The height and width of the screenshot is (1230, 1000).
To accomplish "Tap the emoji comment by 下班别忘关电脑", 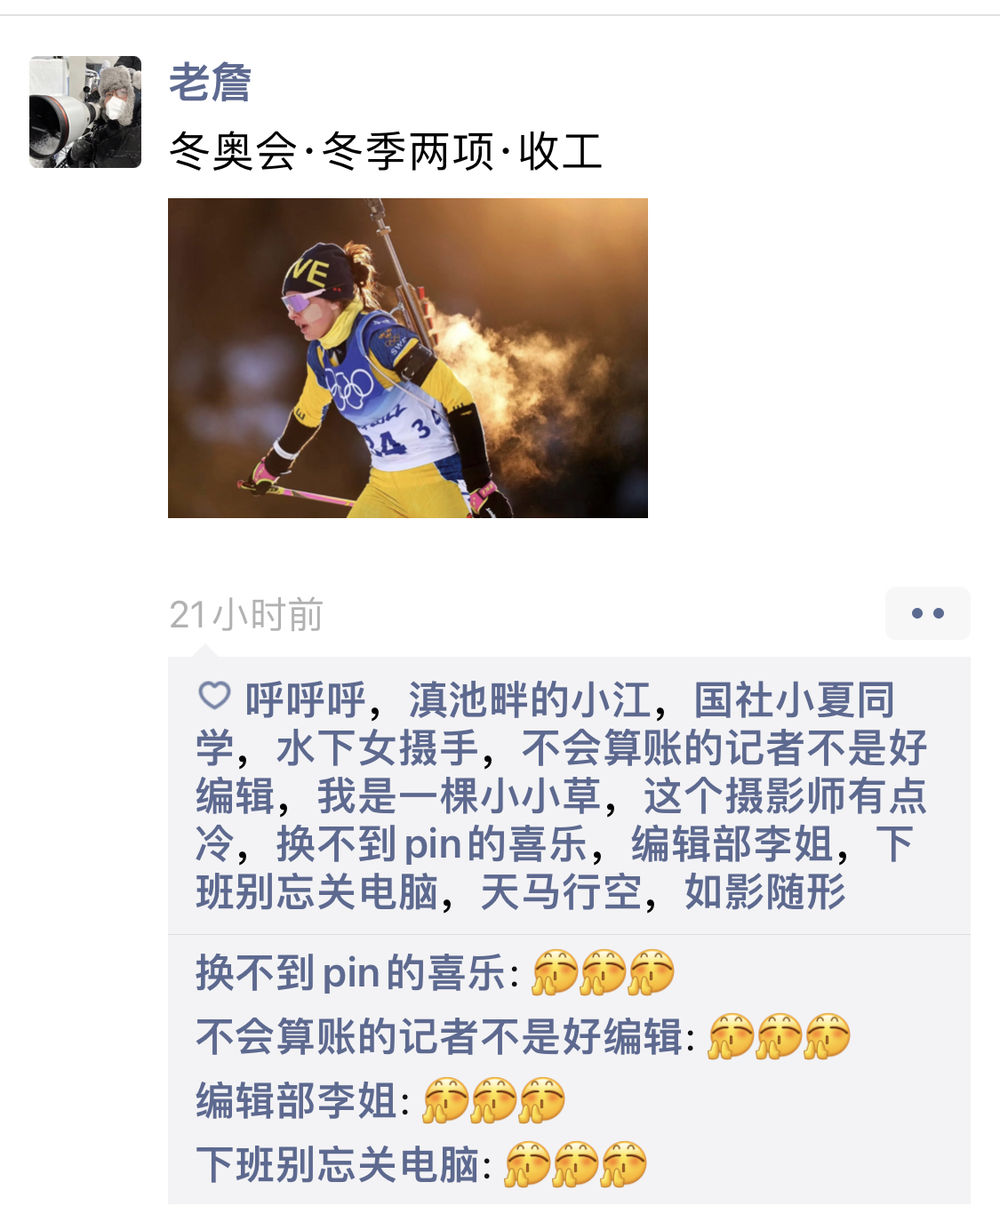I will pyautogui.click(x=575, y=1164).
